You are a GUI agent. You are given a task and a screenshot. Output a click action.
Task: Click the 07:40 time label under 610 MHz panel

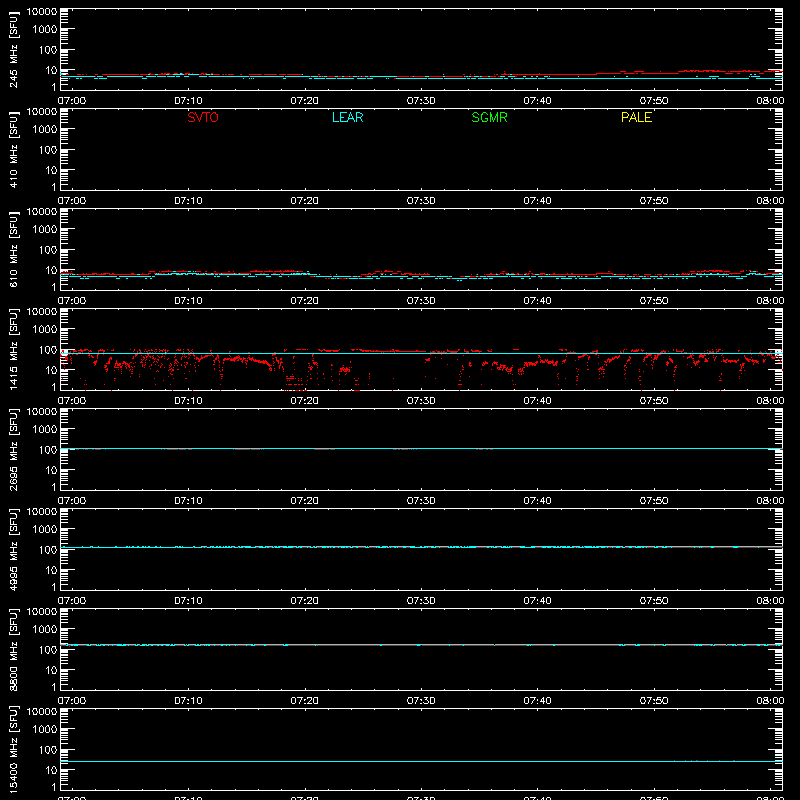[537, 301]
